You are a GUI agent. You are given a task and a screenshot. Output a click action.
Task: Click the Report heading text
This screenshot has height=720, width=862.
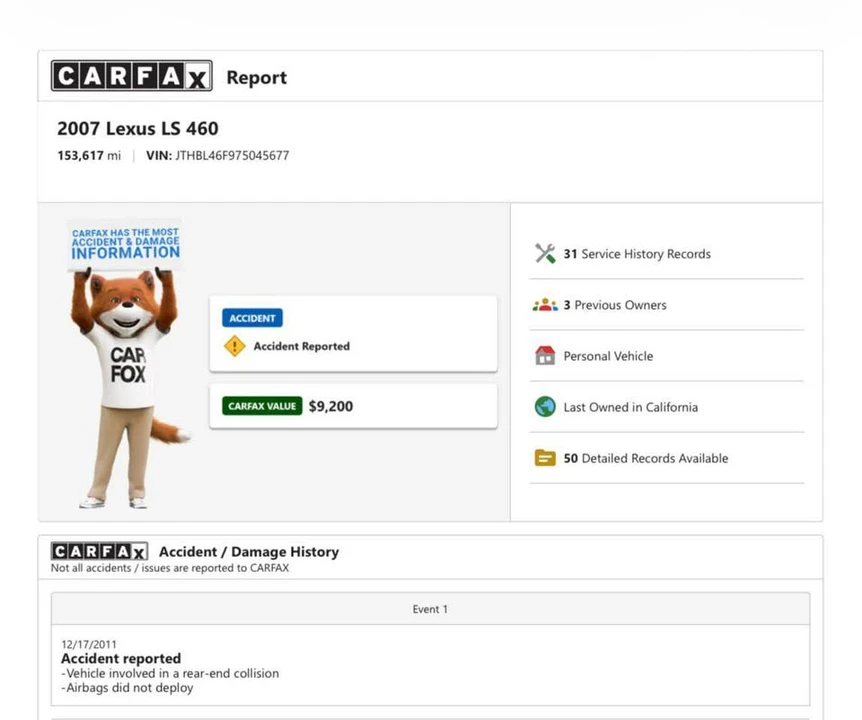click(x=257, y=77)
